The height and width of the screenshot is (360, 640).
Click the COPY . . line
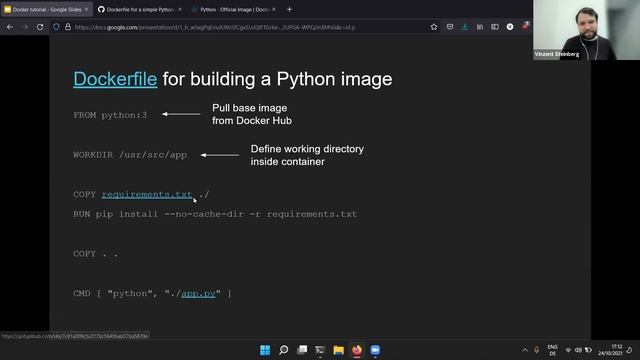[x=96, y=254]
